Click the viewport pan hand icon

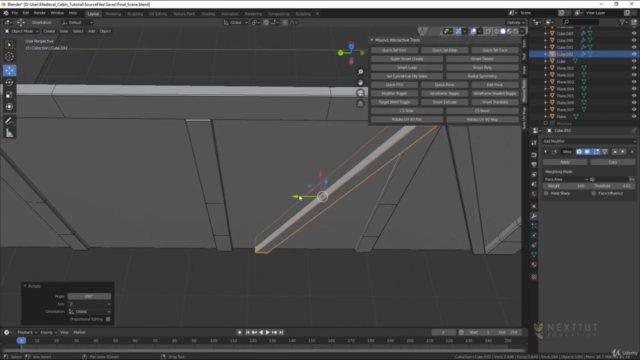tap(360, 82)
